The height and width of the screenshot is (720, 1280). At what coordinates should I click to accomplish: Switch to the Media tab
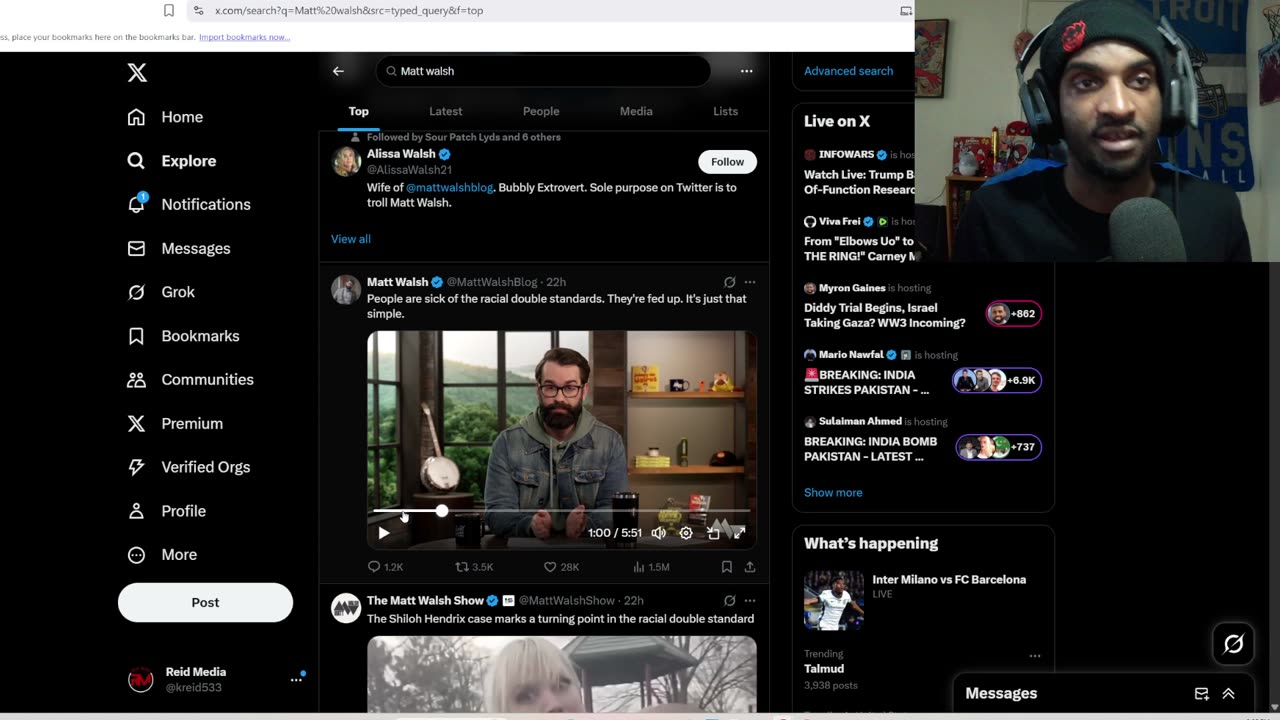tap(636, 111)
